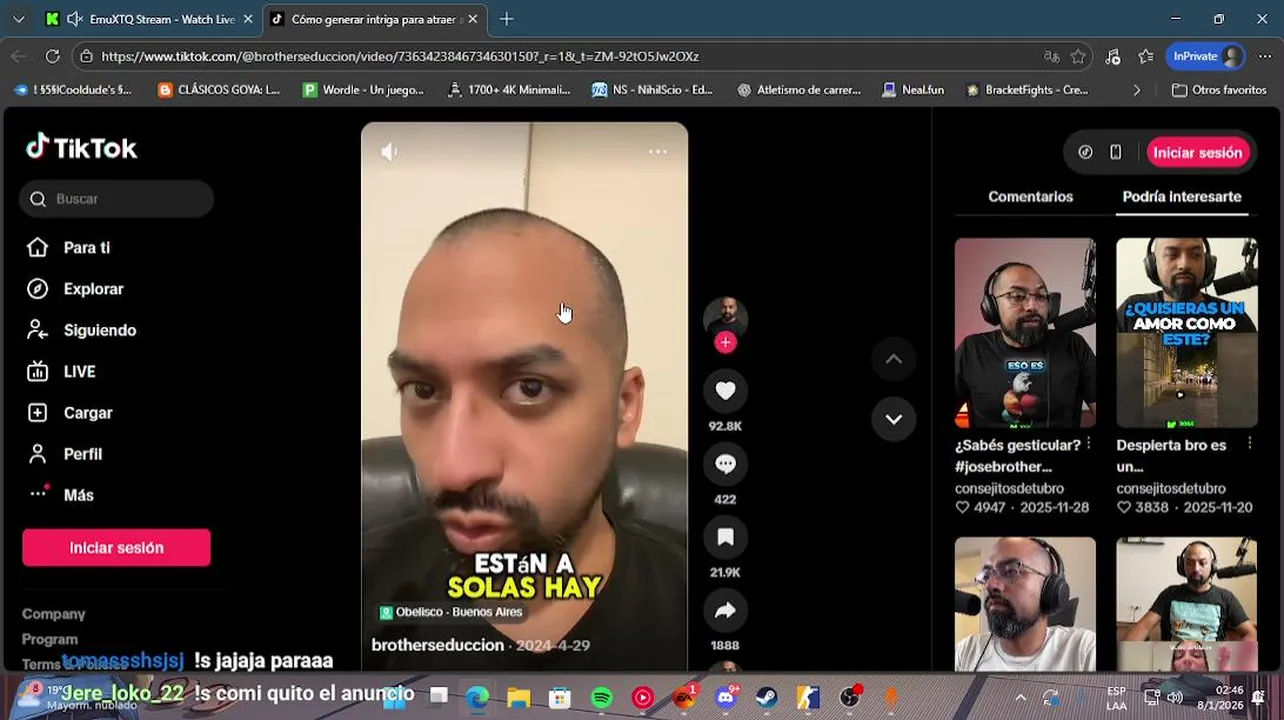Open the tab actions dropdown
The height and width of the screenshot is (720, 1284).
click(18, 19)
